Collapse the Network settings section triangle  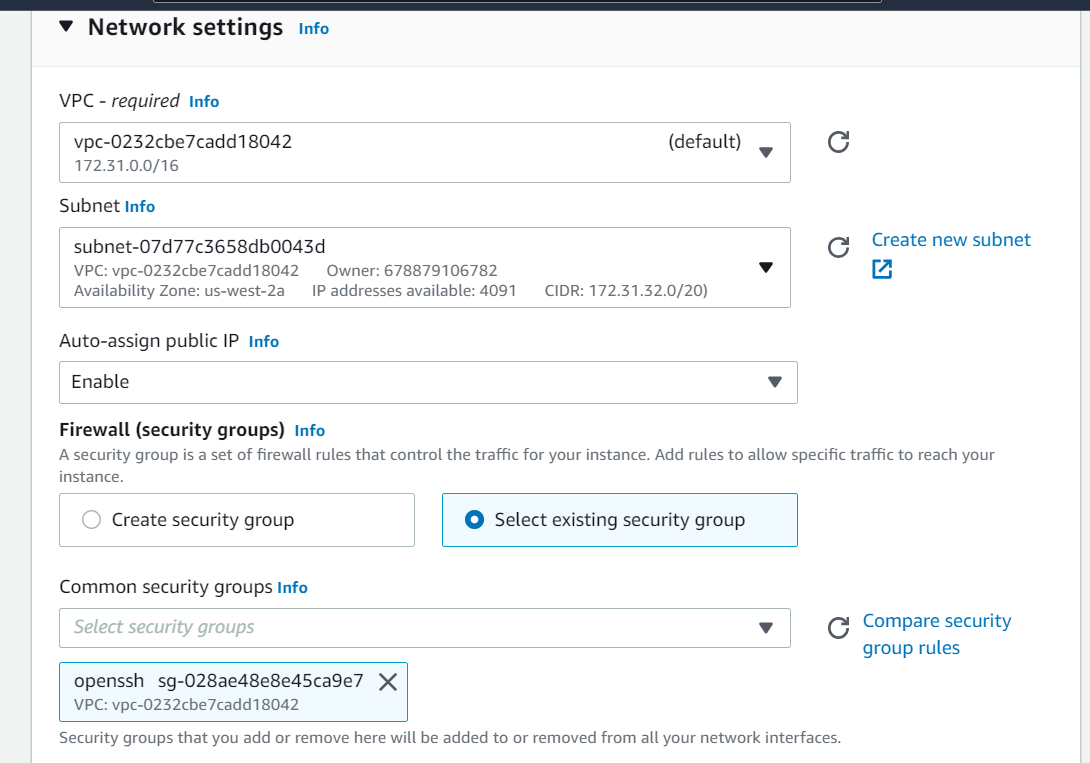[x=66, y=27]
